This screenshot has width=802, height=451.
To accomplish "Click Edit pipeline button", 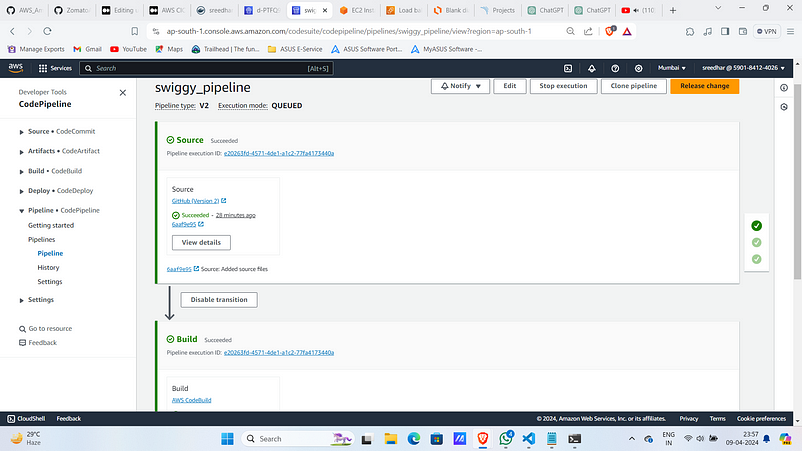I will pos(509,86).
